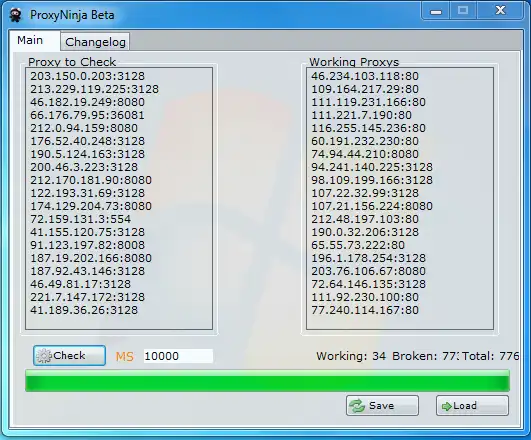Viewport: 531px width, 440px height.
Task: Select proxy 187.92.43.146:3128
Action: pos(87,271)
